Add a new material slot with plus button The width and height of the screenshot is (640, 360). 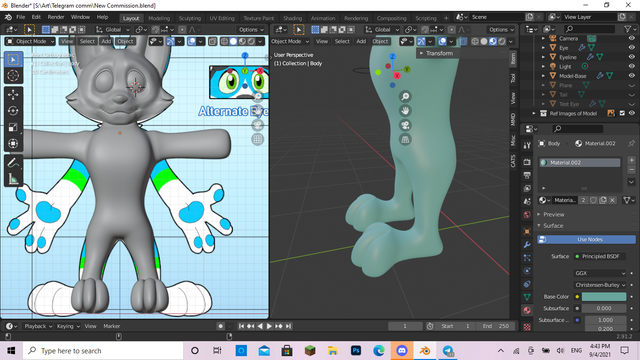tap(631, 160)
